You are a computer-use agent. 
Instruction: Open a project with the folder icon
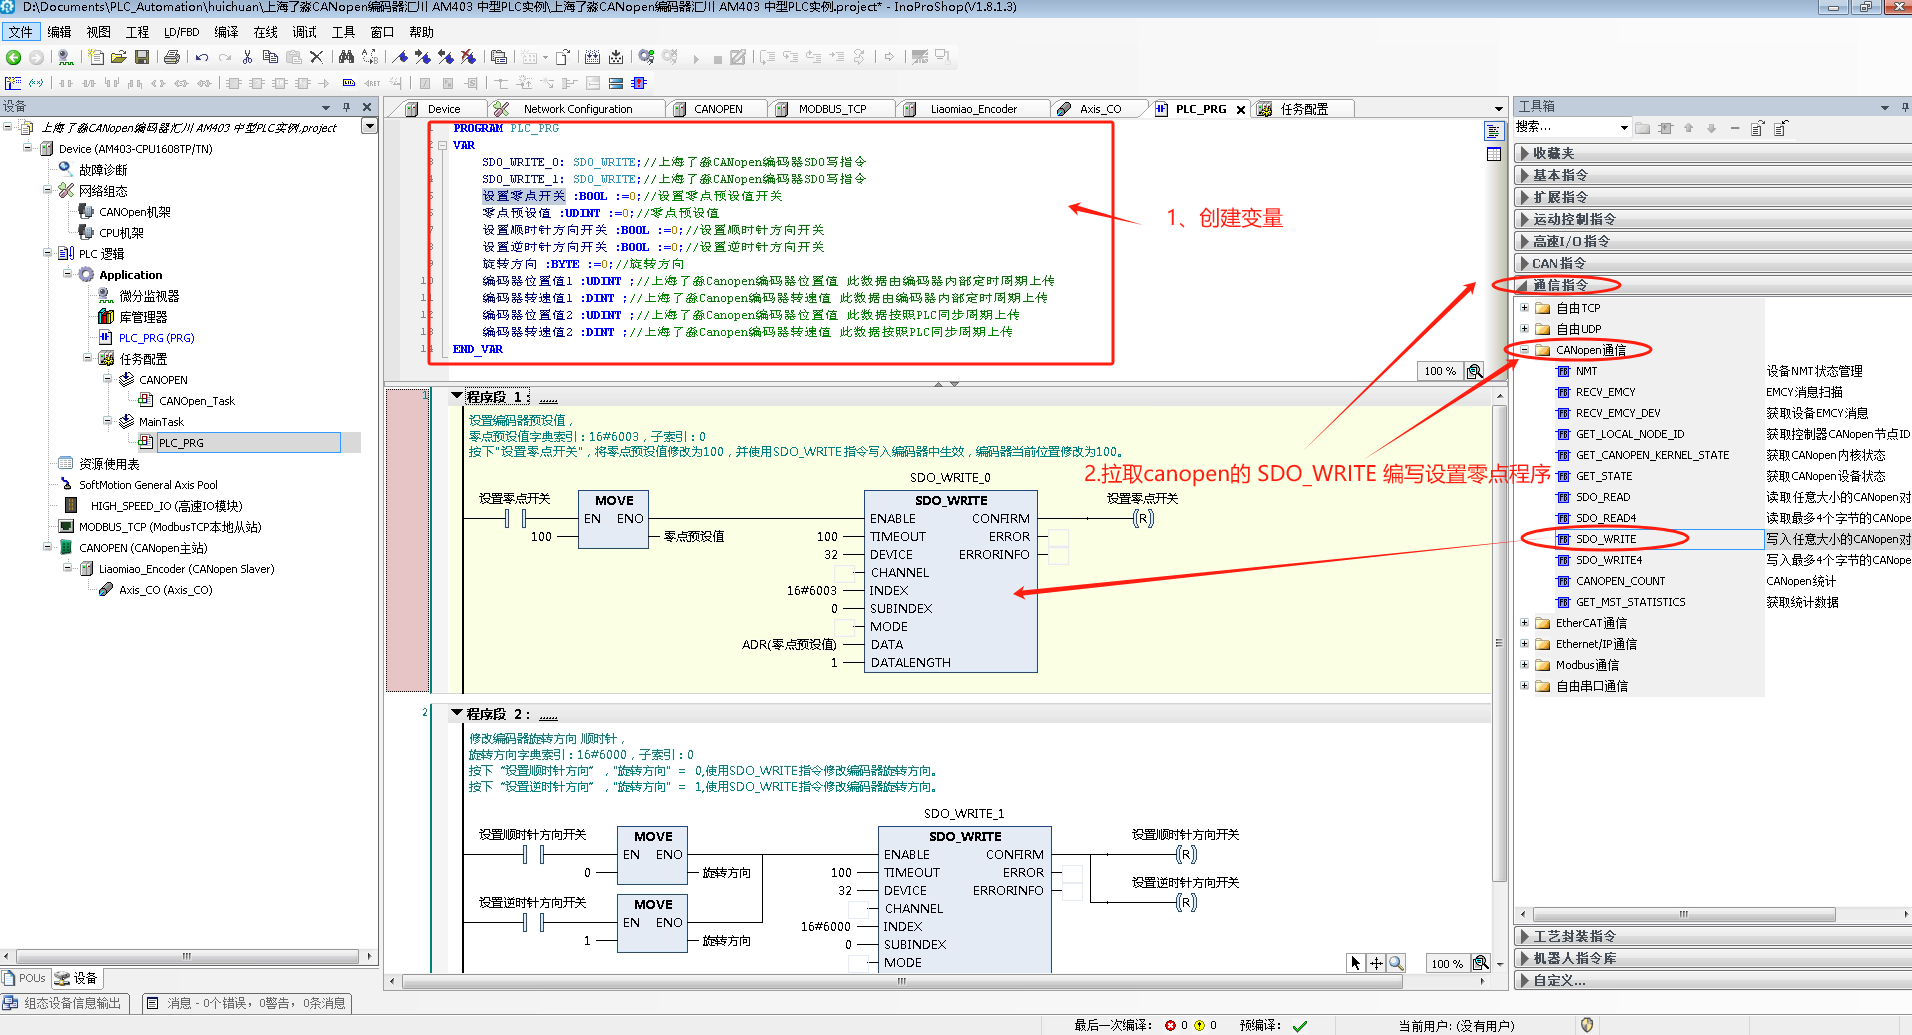118,57
